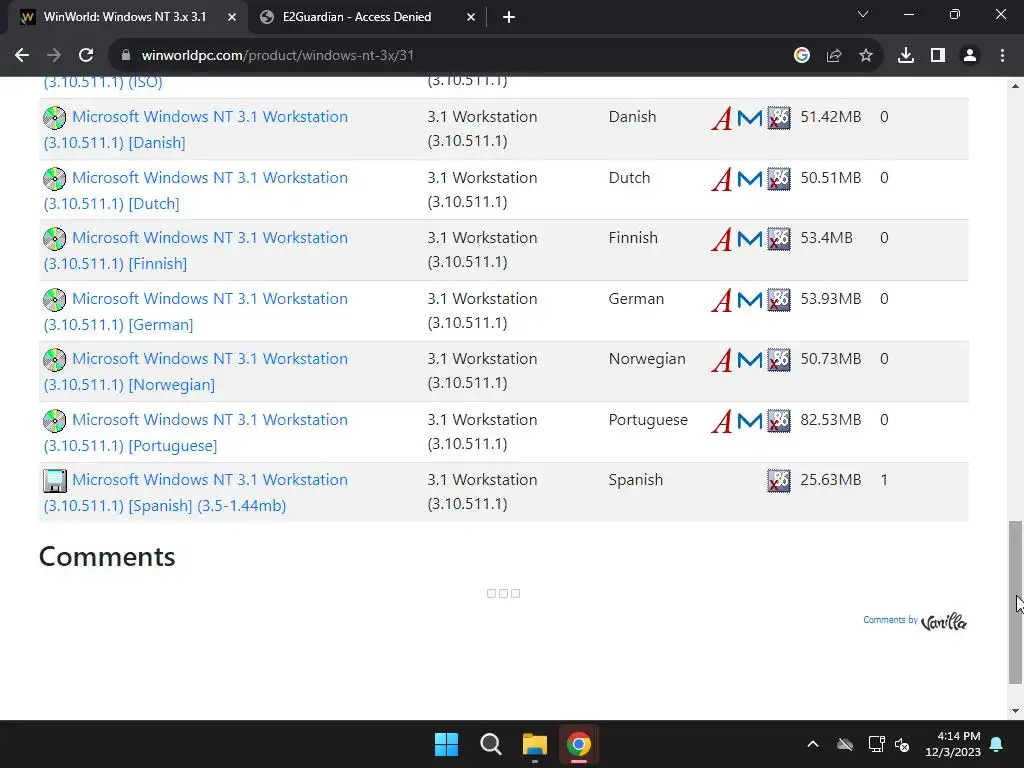Click the Comments heading
The height and width of the screenshot is (768, 1024).
(107, 557)
